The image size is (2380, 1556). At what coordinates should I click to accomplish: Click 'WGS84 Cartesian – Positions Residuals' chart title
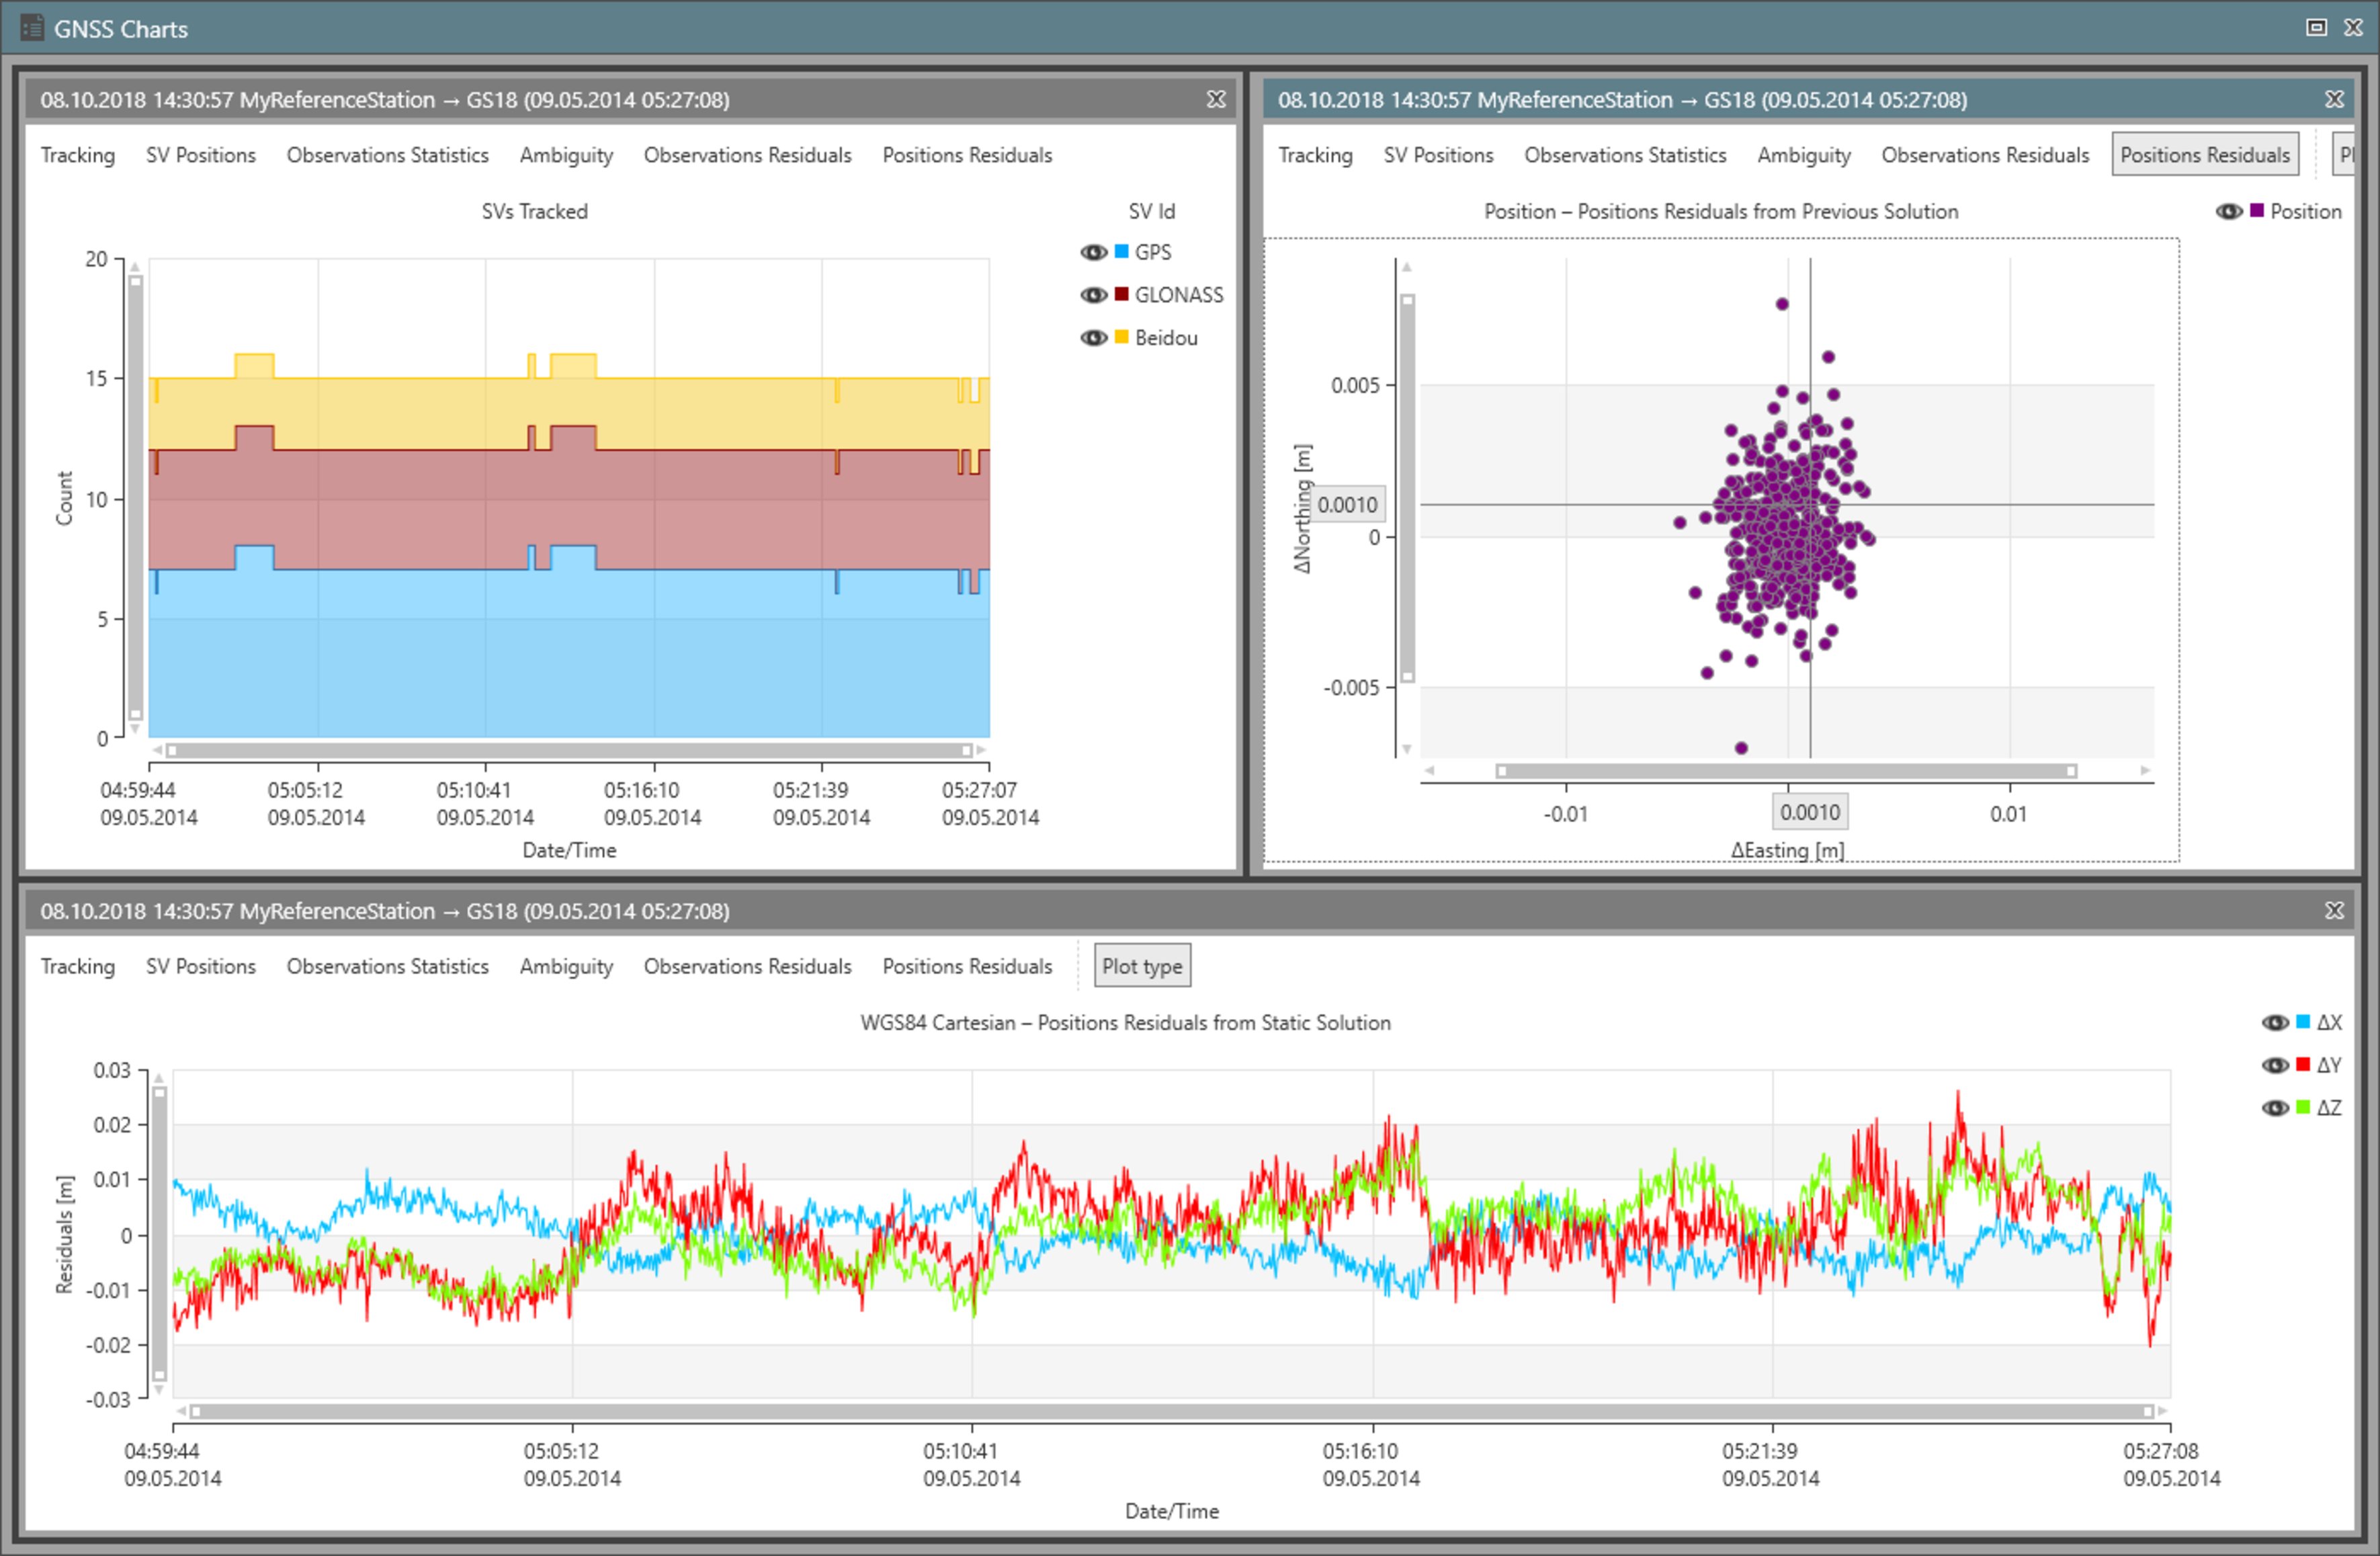[x=1126, y=1022]
